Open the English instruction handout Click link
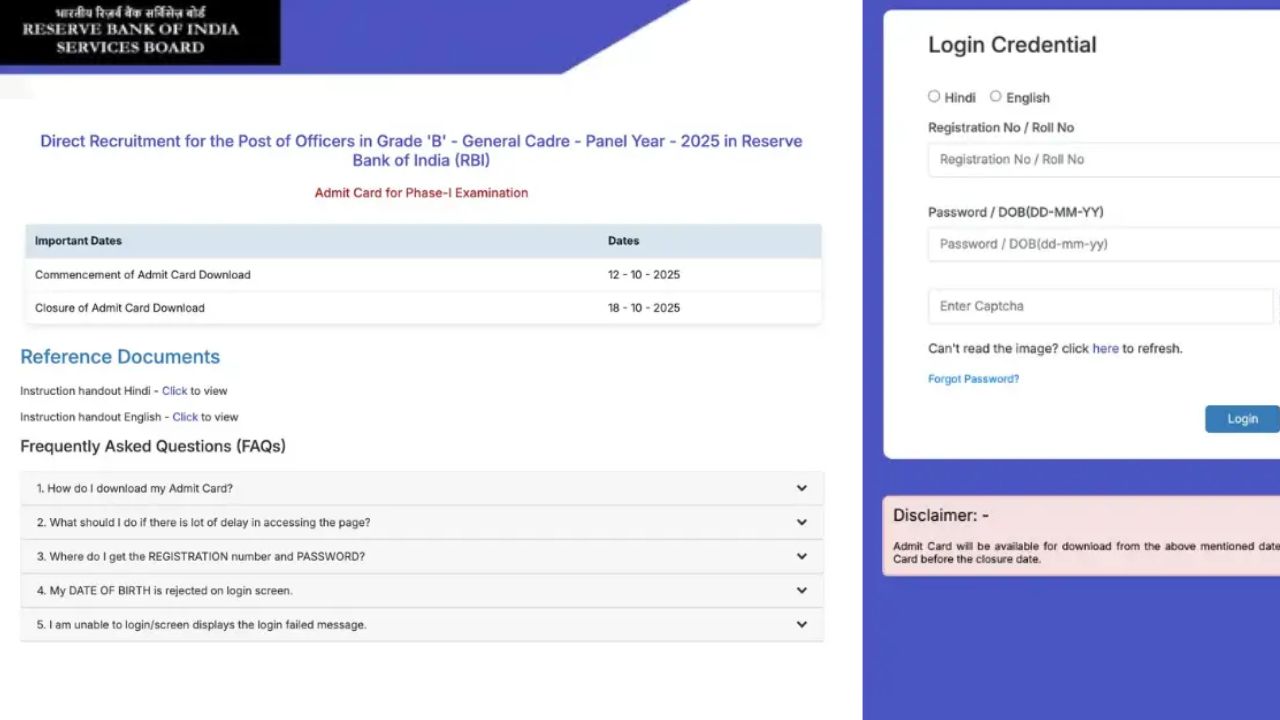This screenshot has height=720, width=1280. pyautogui.click(x=185, y=417)
